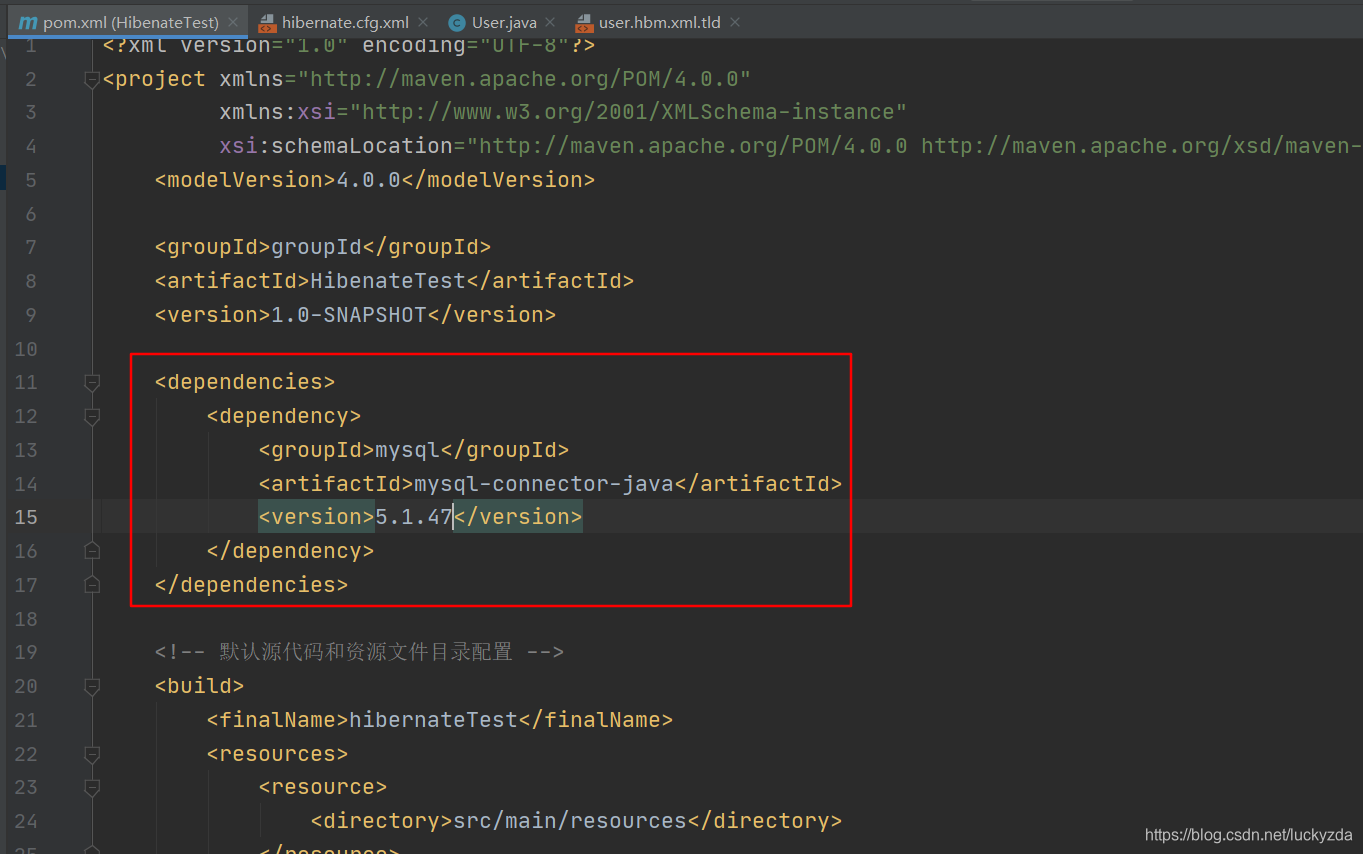Viewport: 1363px width, 854px height.
Task: Click the artifactId value HibenateTest
Action: [388, 281]
